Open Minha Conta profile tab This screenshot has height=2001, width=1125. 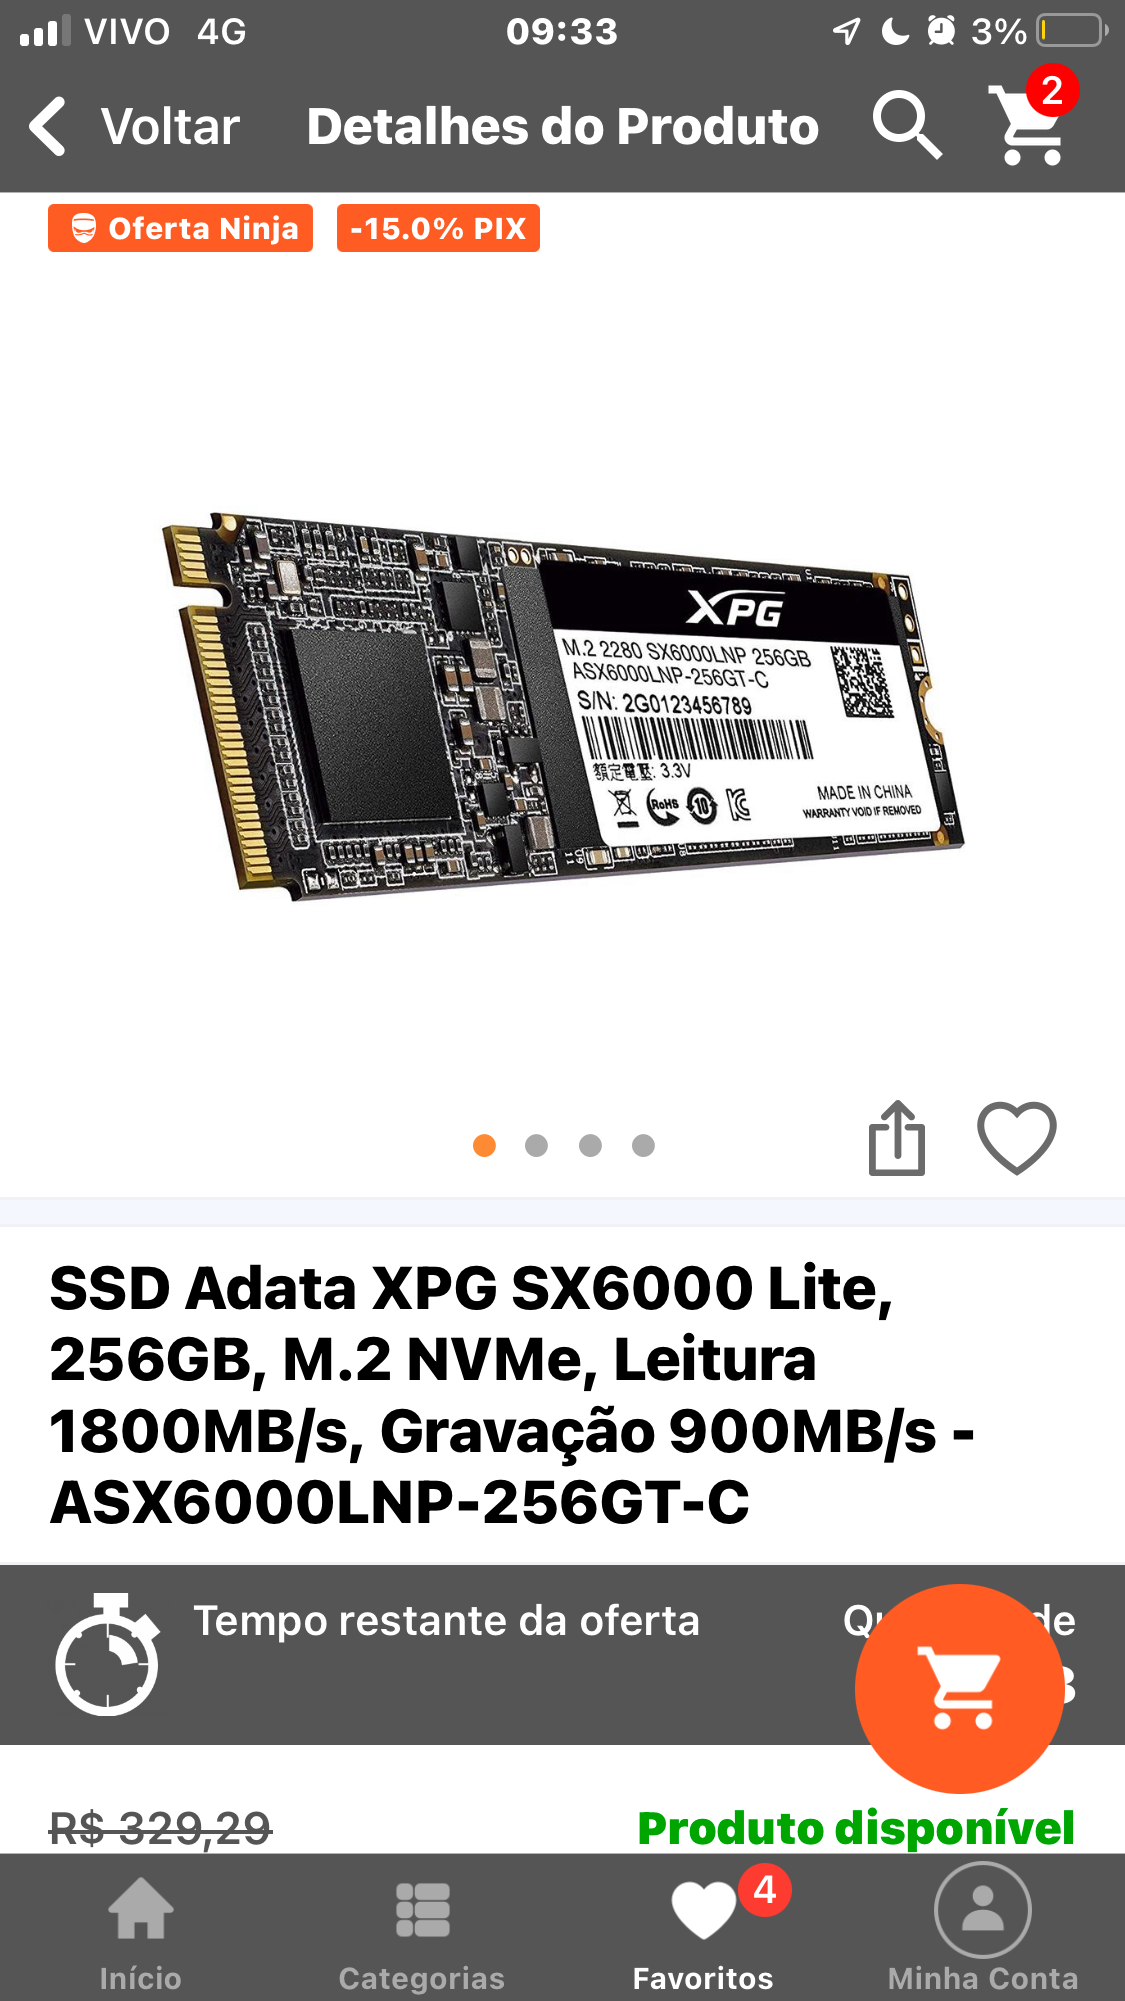983,1930
